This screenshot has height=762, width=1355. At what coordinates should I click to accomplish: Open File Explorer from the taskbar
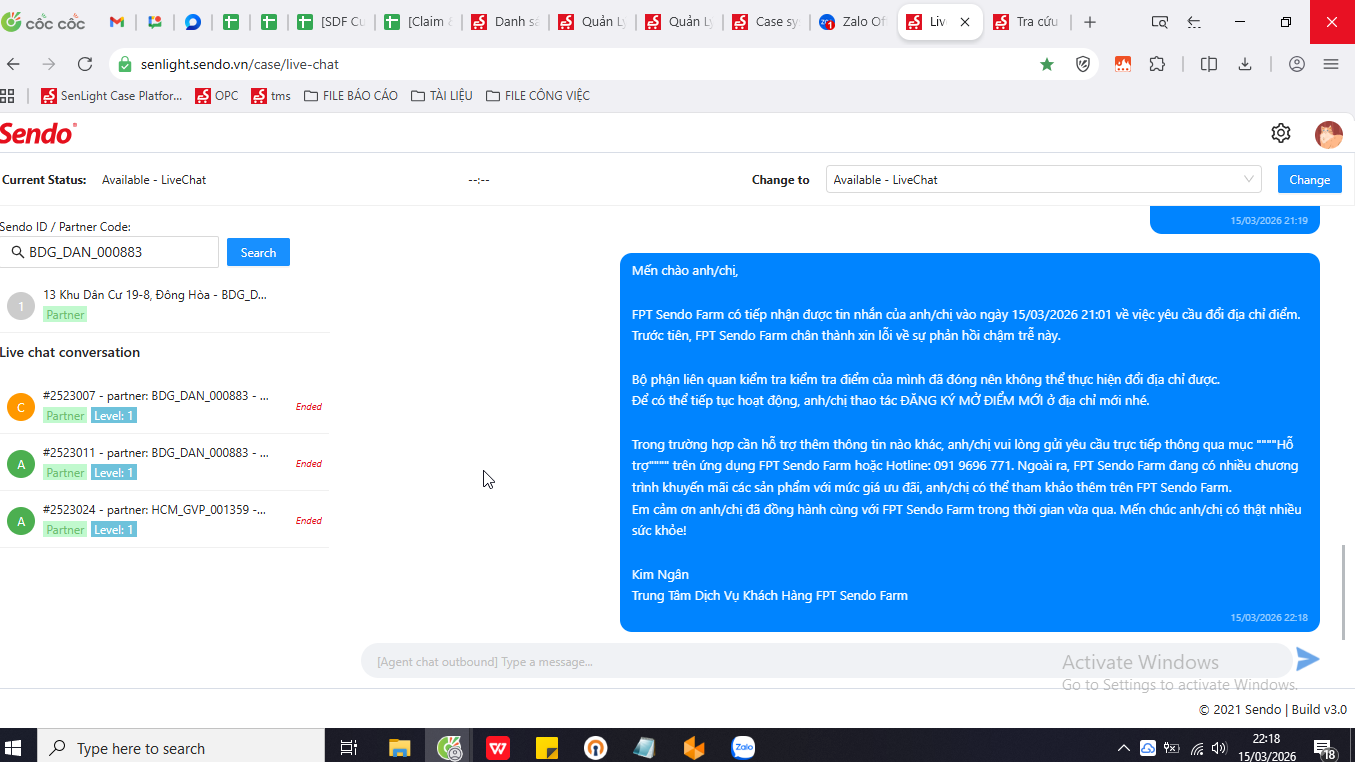[400, 747]
